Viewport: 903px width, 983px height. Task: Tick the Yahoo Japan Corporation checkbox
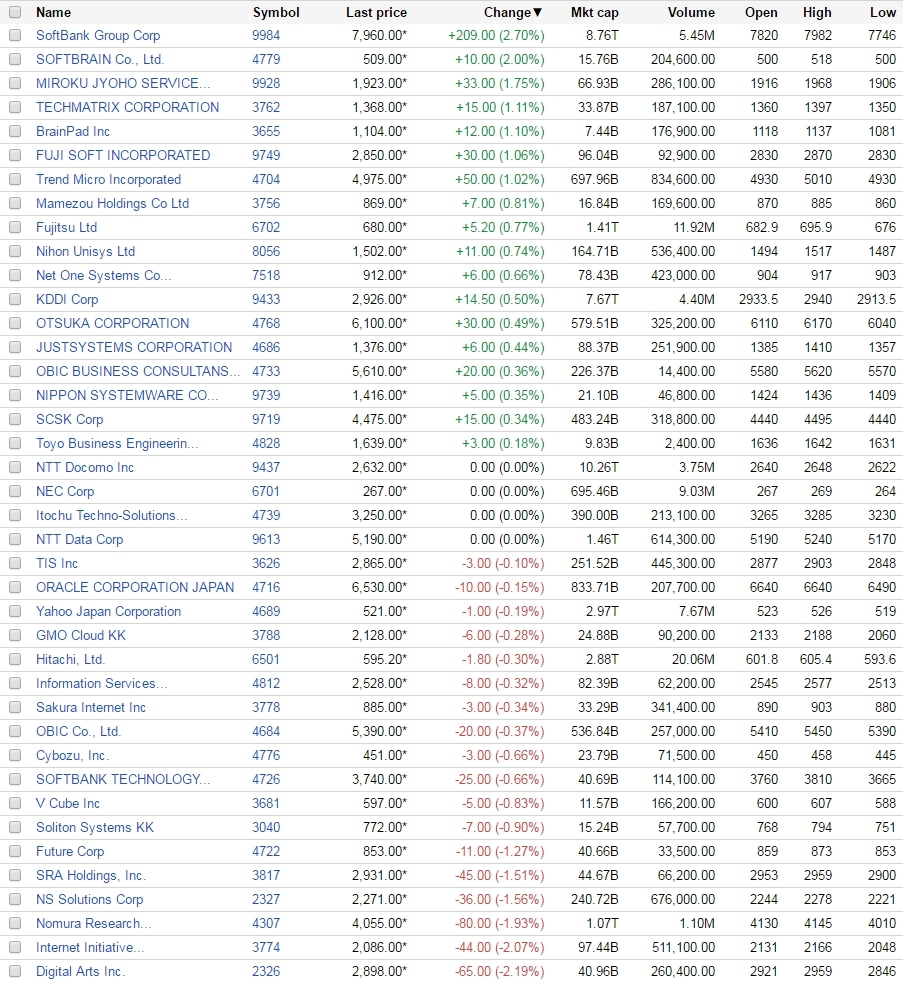(x=15, y=612)
